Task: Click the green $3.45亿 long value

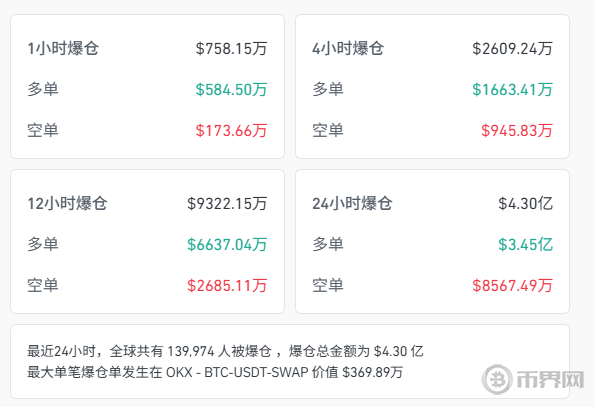Action: click(526, 244)
